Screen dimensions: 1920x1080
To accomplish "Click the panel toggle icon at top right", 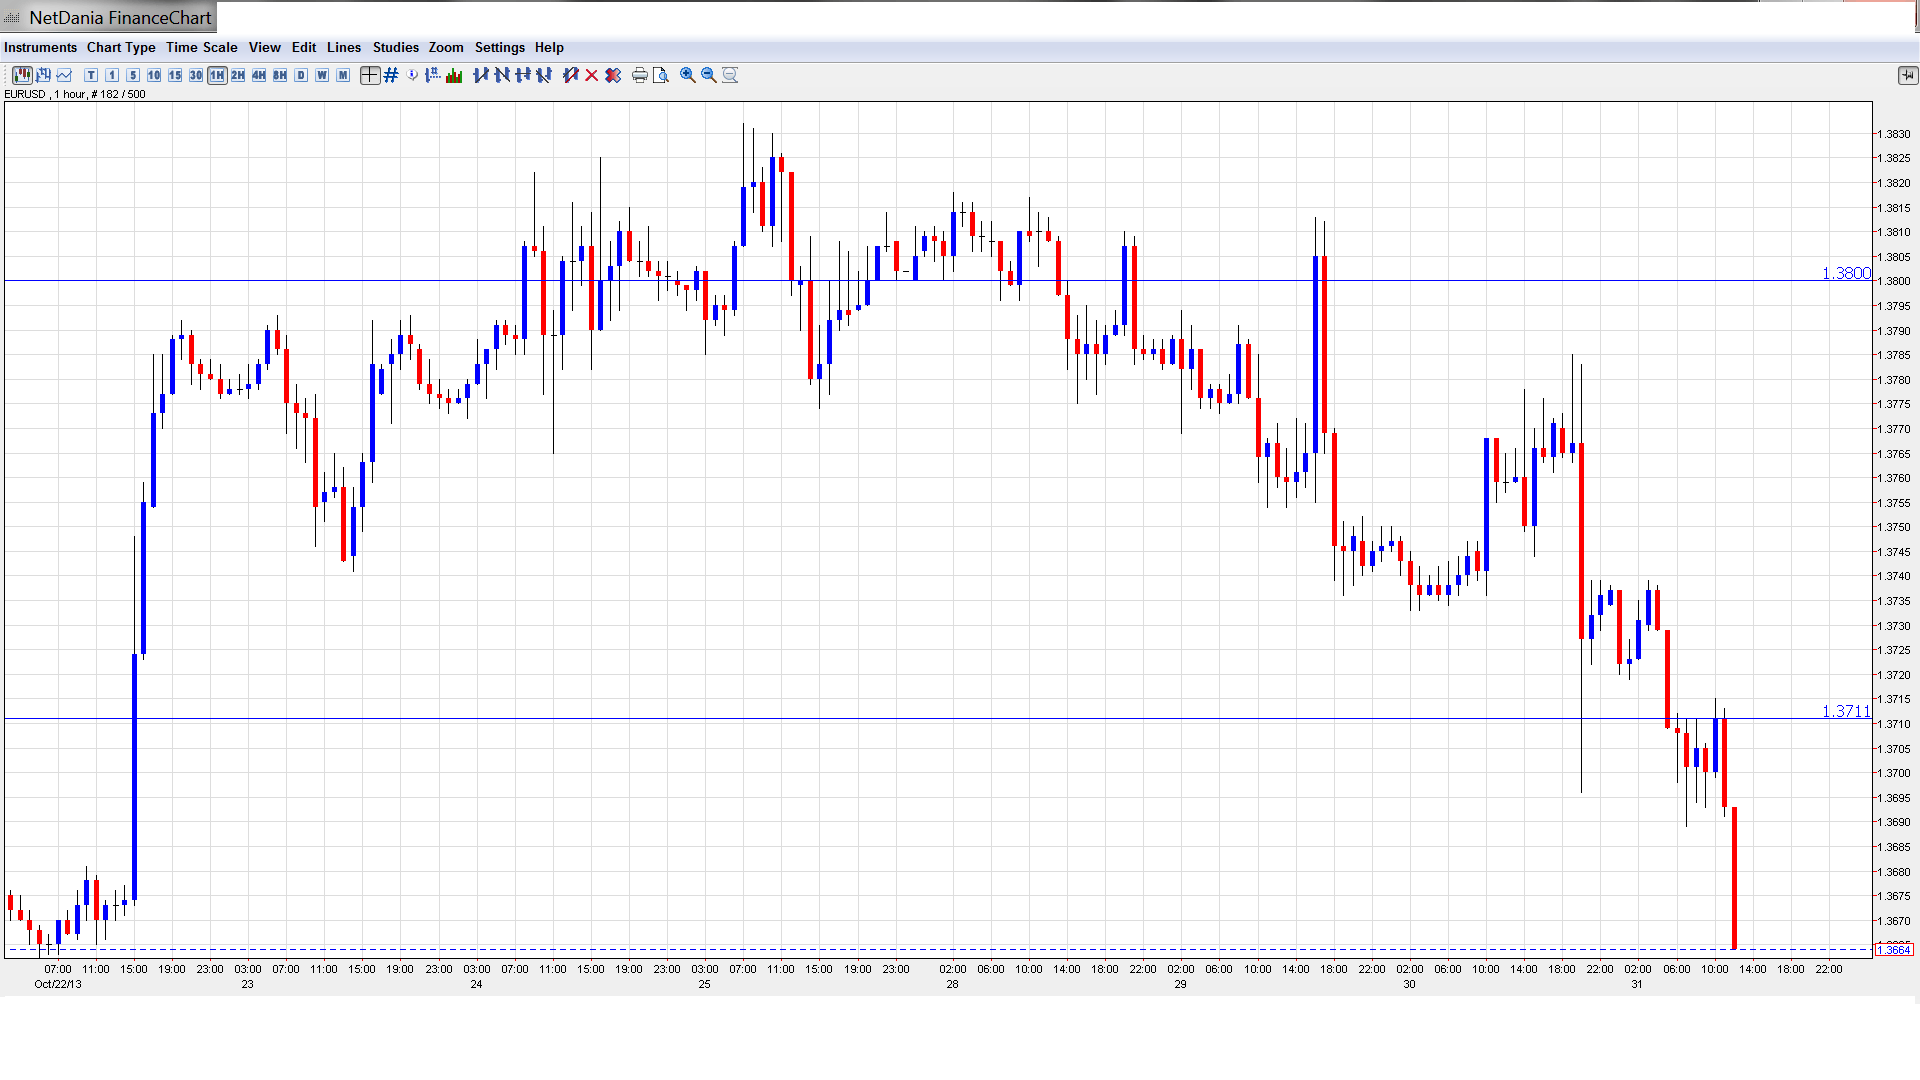I will pos(1907,75).
